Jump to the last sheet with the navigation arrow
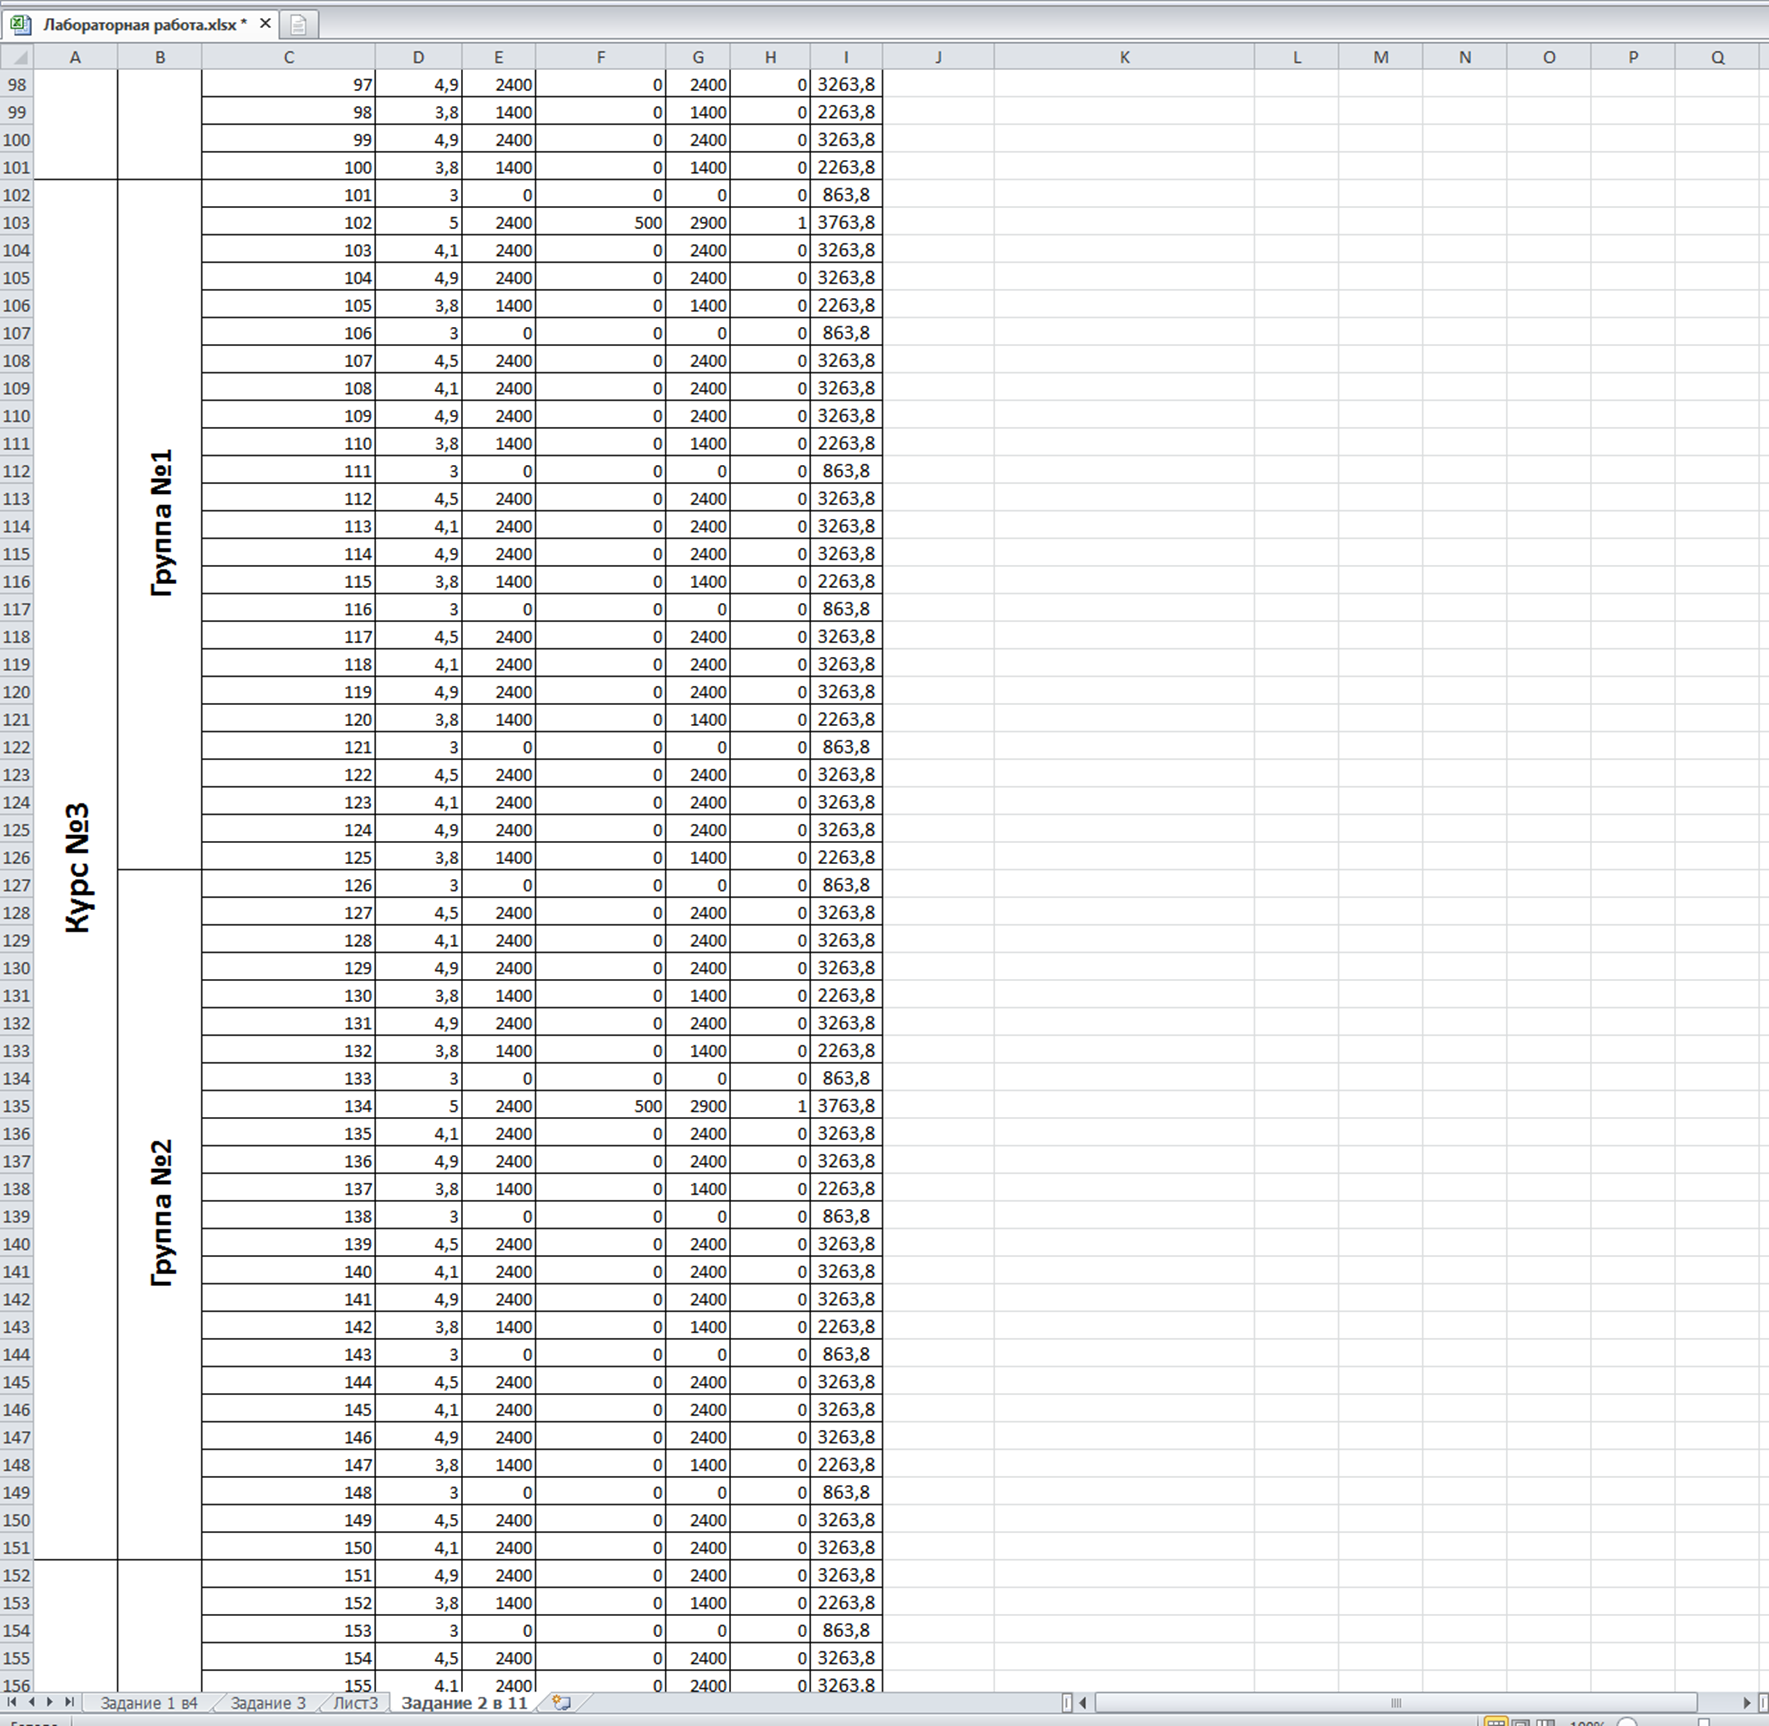 (68, 1702)
